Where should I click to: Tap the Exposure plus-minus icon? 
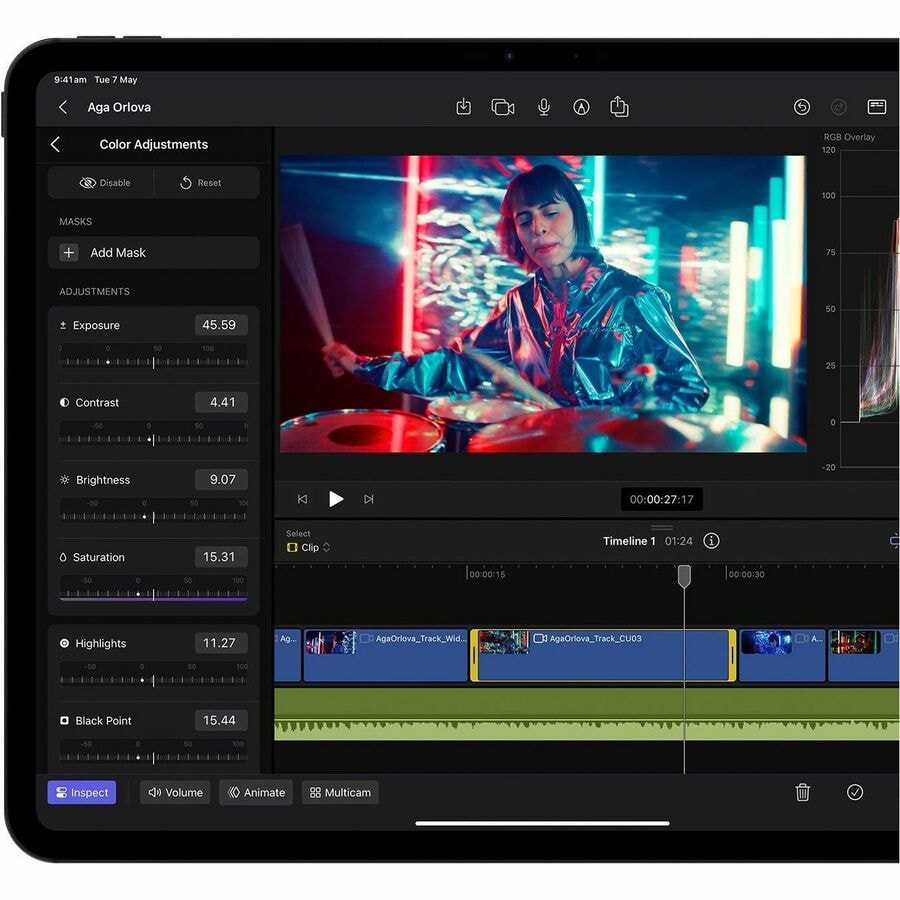[63, 325]
